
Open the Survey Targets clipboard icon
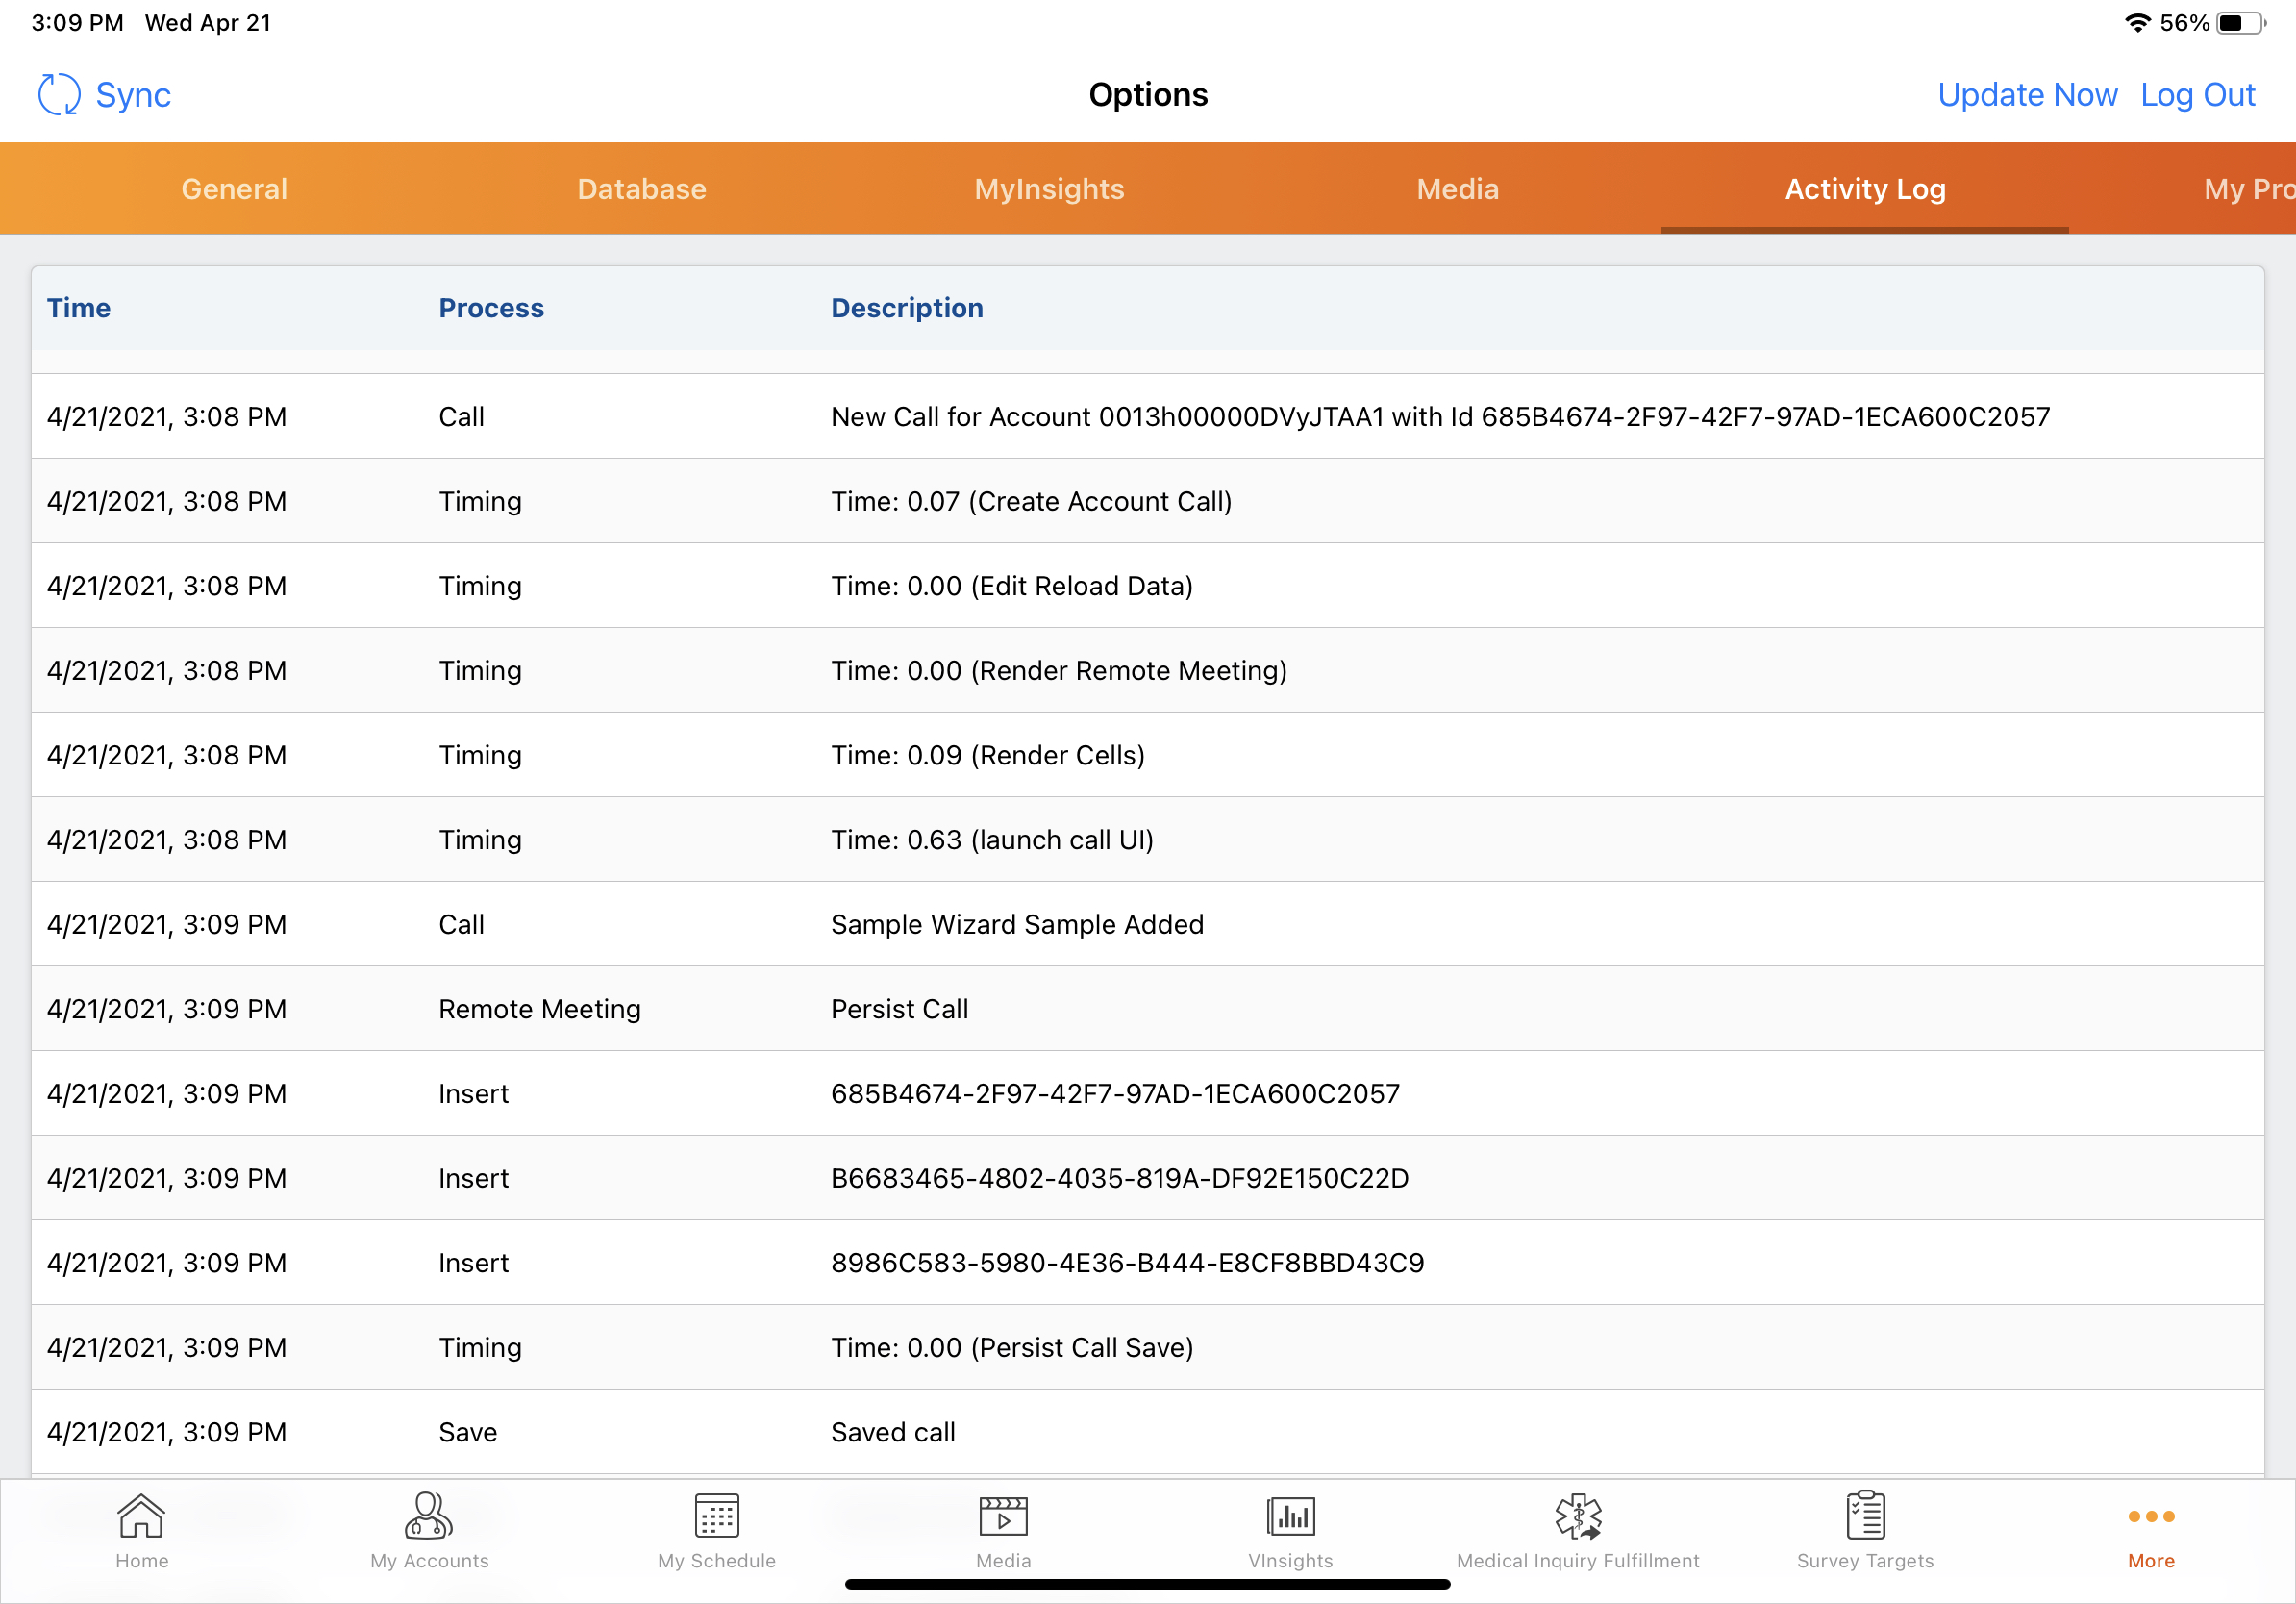click(1865, 1516)
